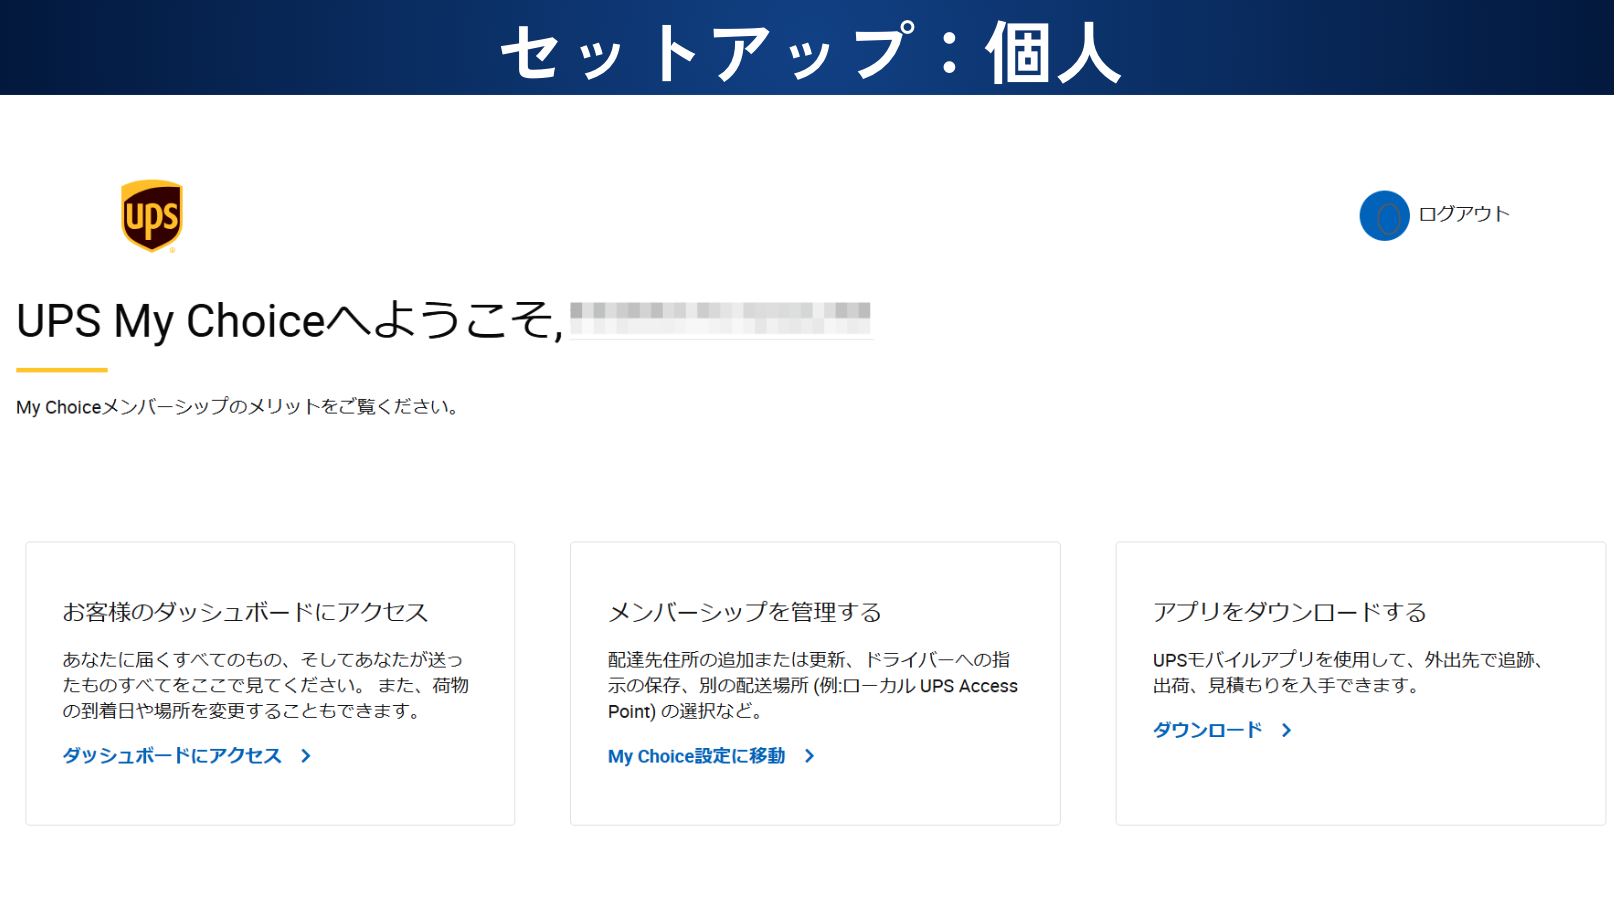Click UPS mobile app description paragraph

coord(1350,672)
